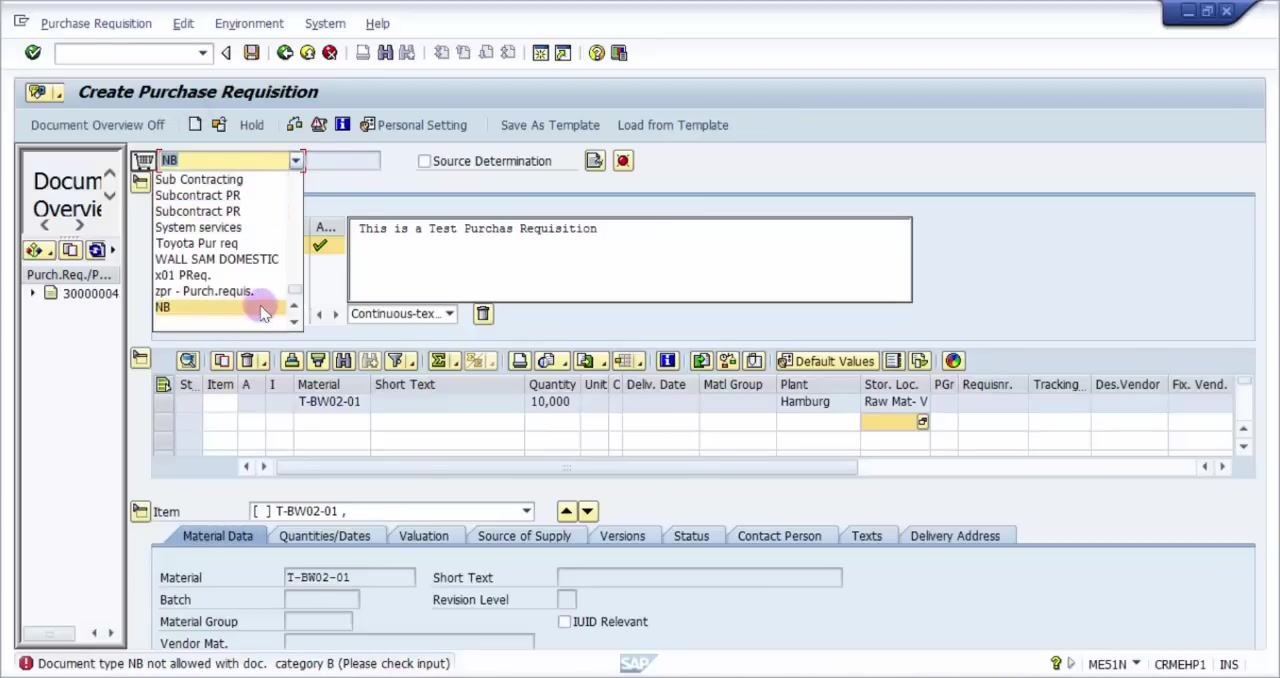Click the yellow Help question mark icon
Image resolution: width=1280 pixels, height=678 pixels.
tap(597, 53)
